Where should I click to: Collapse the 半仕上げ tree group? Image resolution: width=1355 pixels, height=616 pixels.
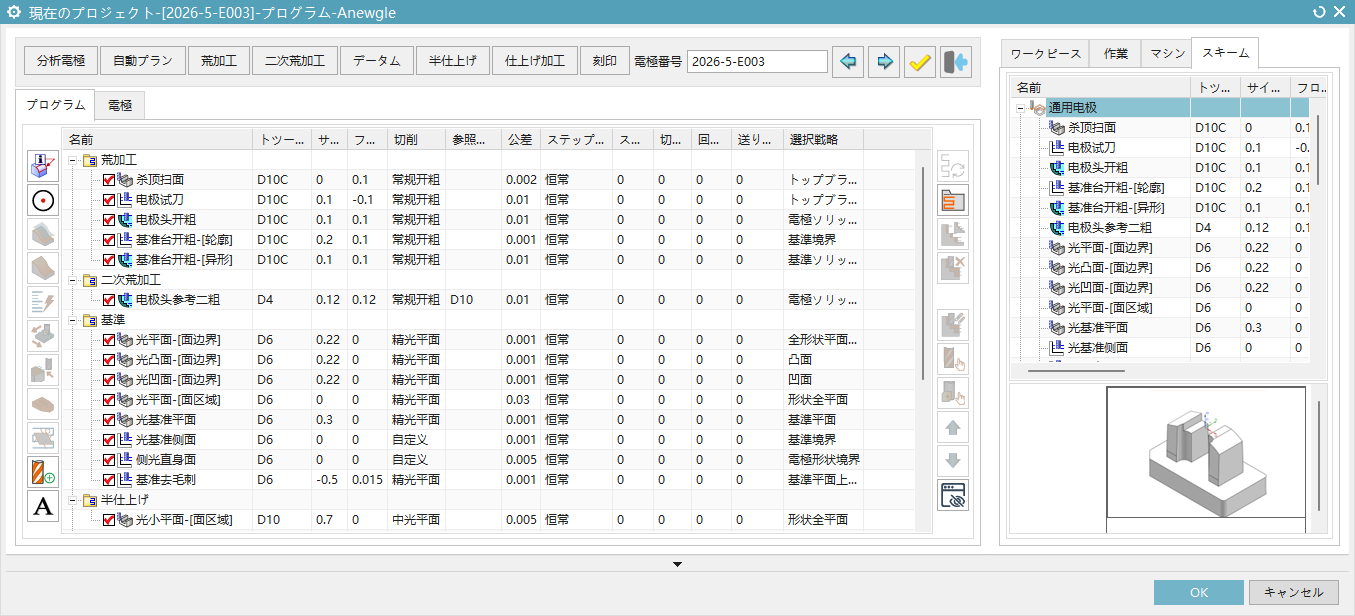pos(73,500)
